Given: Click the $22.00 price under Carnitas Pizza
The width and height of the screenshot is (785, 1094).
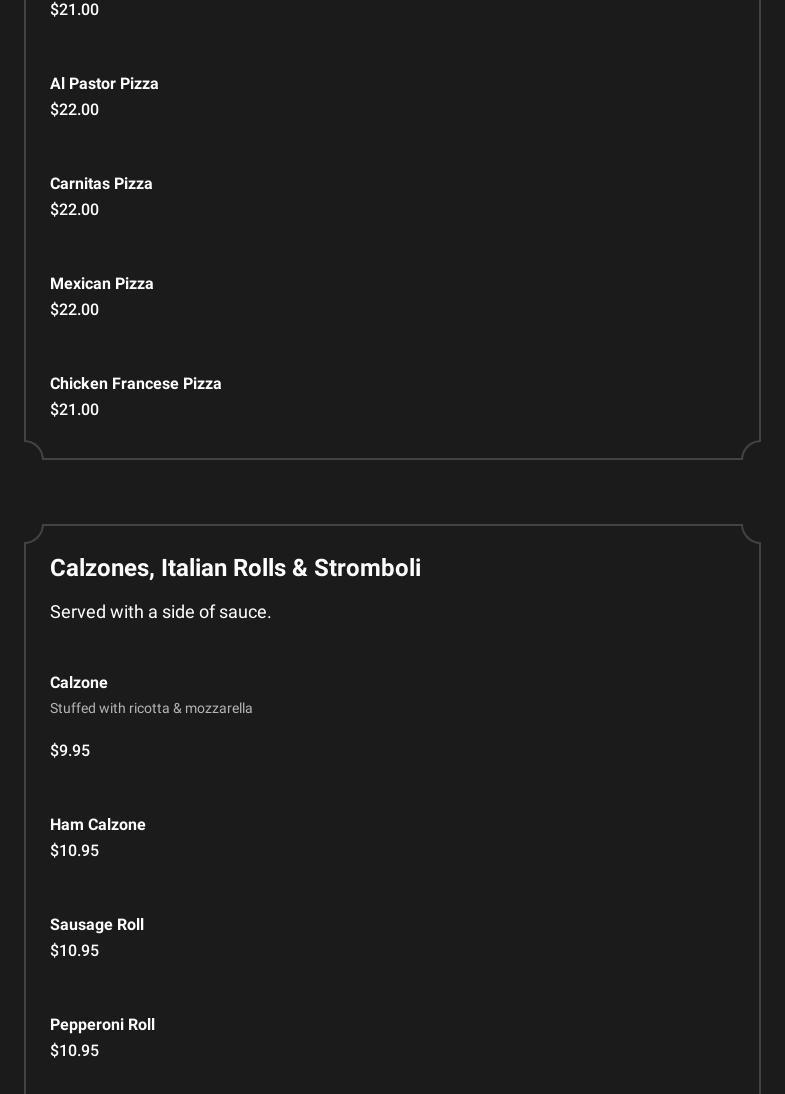Looking at the screenshot, I should click(74, 210).
